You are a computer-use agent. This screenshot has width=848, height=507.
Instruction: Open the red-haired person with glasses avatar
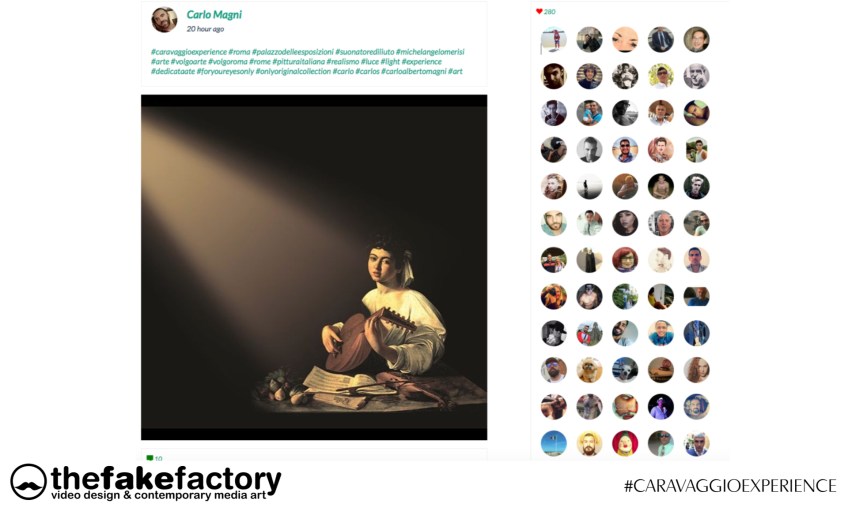point(625,260)
